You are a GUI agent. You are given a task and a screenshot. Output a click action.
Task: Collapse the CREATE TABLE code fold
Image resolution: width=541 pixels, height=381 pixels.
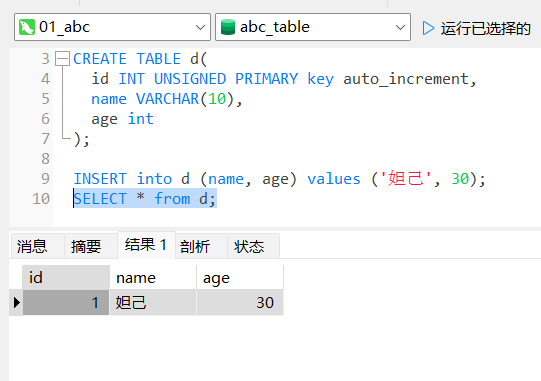(62, 59)
